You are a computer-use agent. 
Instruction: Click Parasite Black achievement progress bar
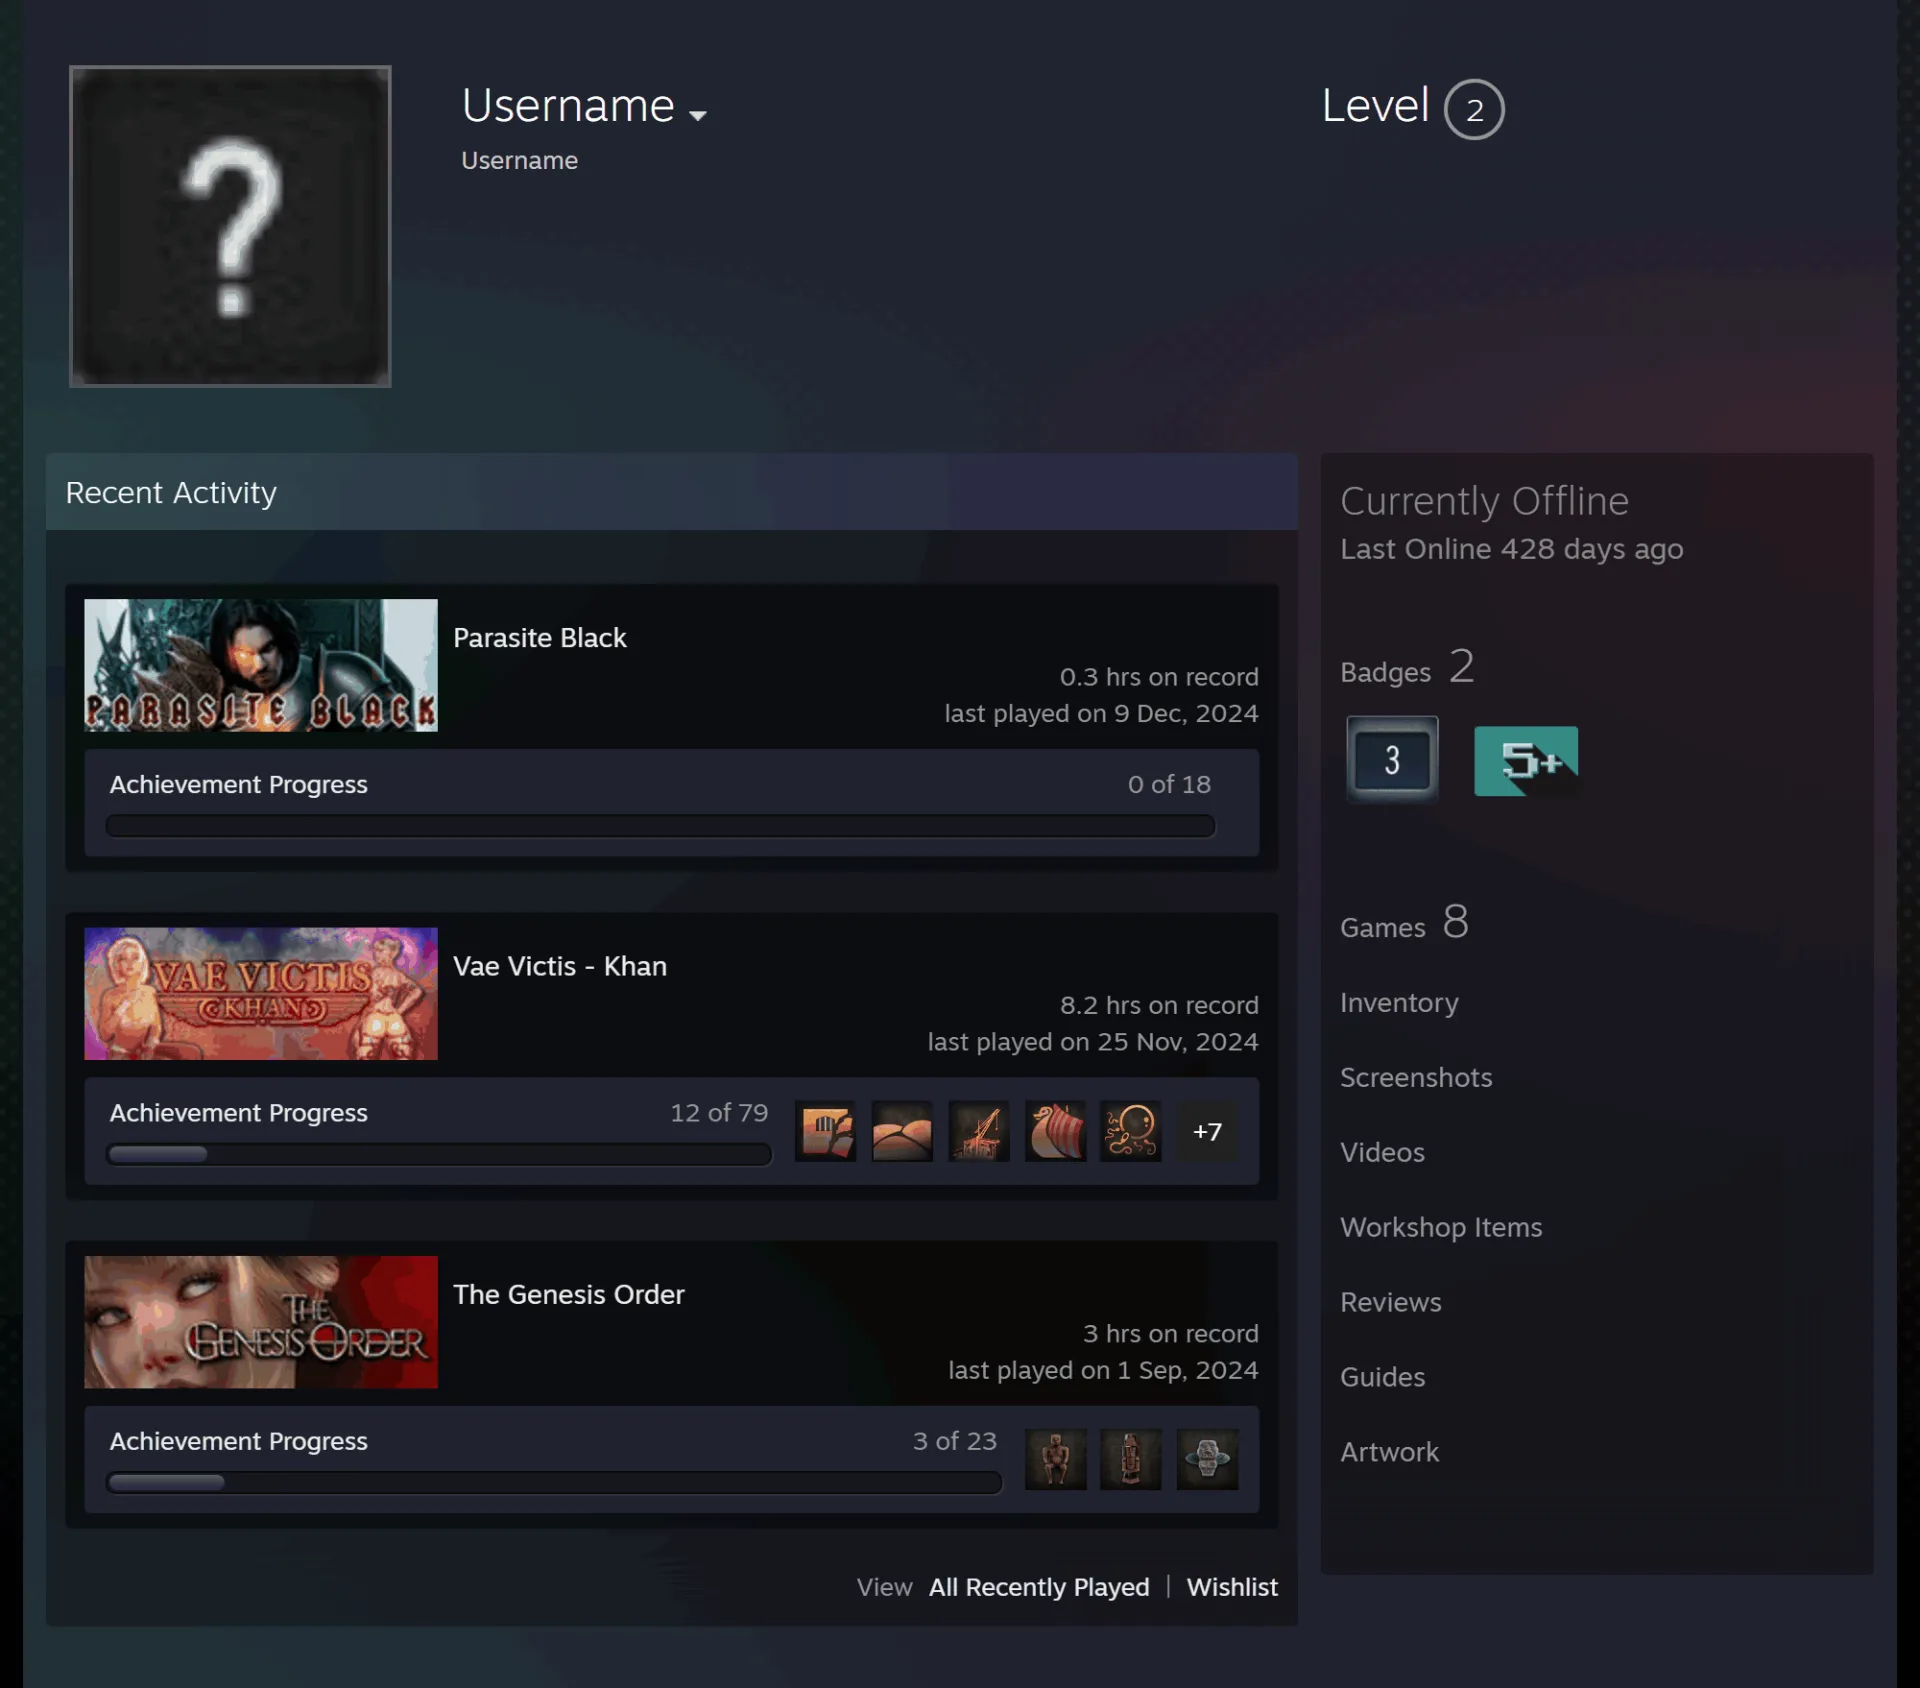[x=660, y=825]
